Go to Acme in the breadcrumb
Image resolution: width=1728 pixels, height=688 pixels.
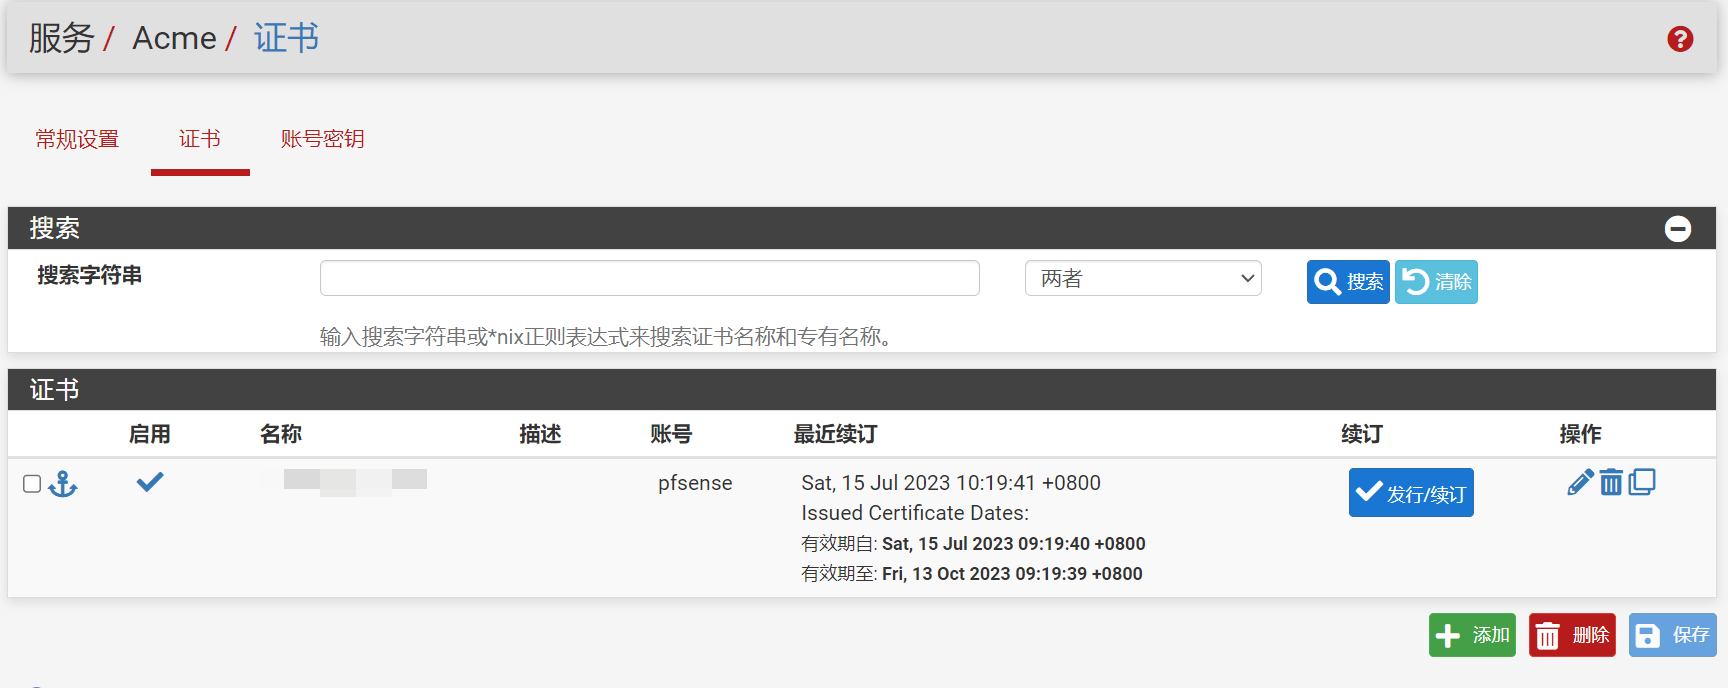click(174, 38)
